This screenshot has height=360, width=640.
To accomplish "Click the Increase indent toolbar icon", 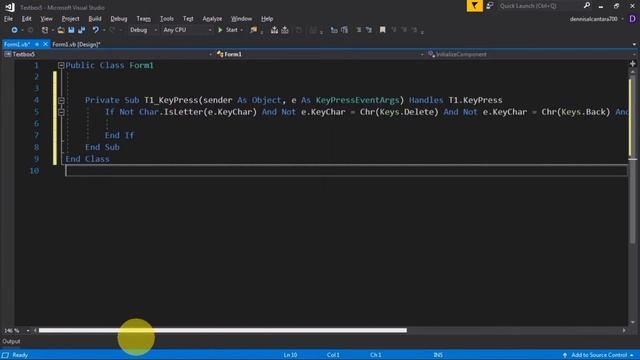I will tap(369, 30).
